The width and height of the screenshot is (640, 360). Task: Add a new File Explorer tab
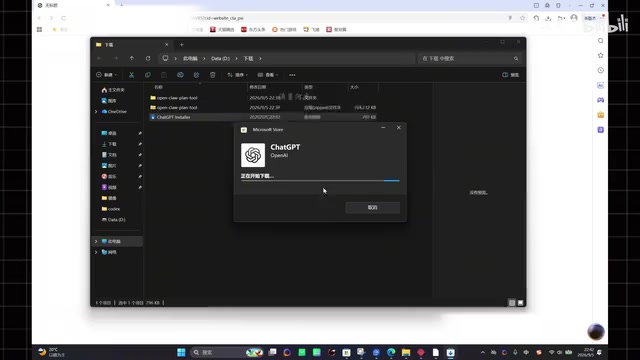pyautogui.click(x=182, y=44)
